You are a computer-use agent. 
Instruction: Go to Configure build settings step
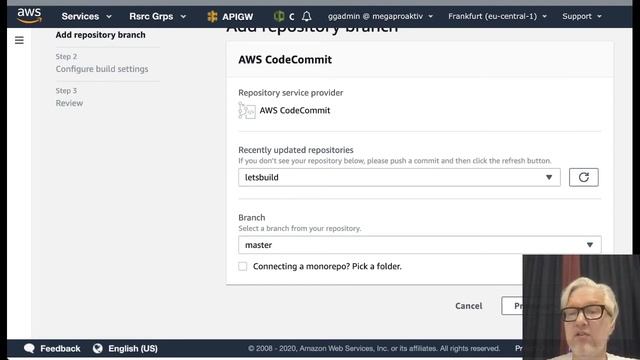click(102, 69)
